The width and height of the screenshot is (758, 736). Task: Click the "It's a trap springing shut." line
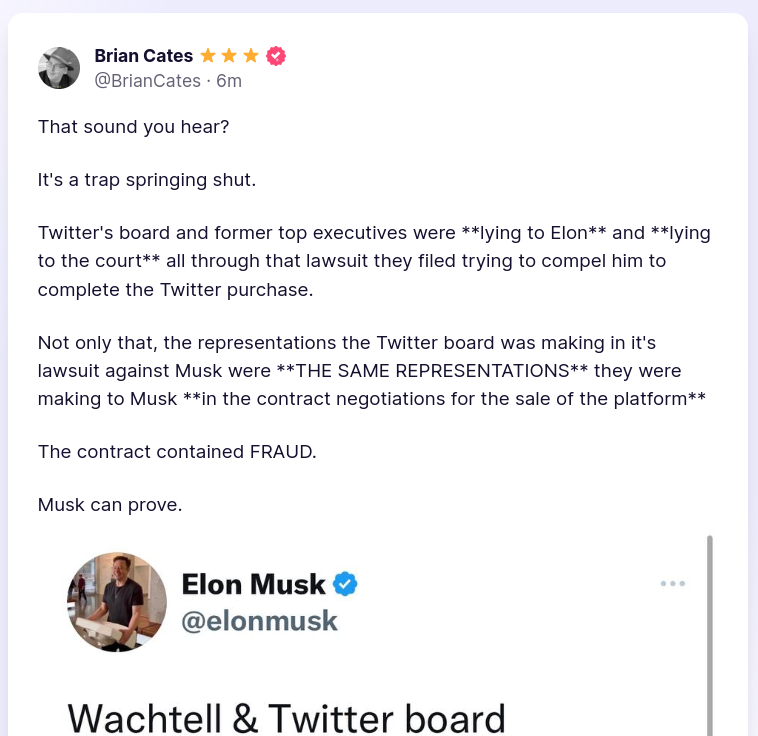coord(147,181)
